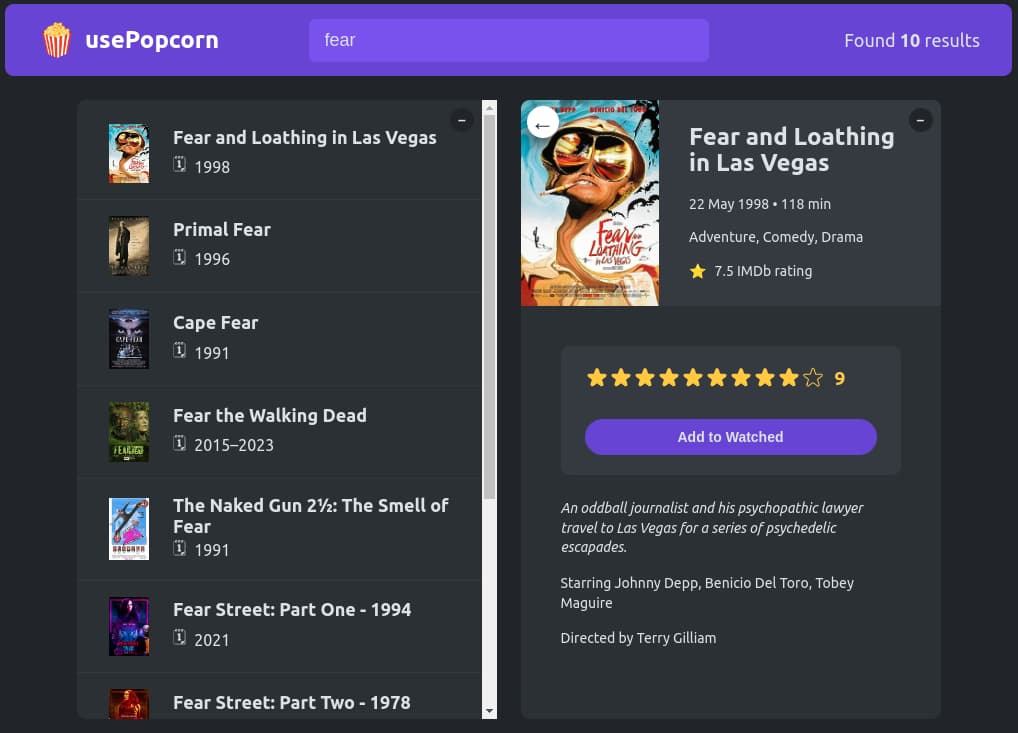Click the user rating number 9
The height and width of the screenshot is (733, 1018).
(x=839, y=379)
